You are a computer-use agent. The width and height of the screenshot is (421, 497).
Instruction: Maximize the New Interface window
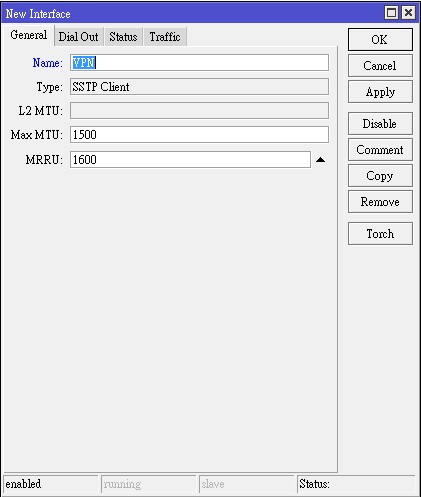pos(391,13)
